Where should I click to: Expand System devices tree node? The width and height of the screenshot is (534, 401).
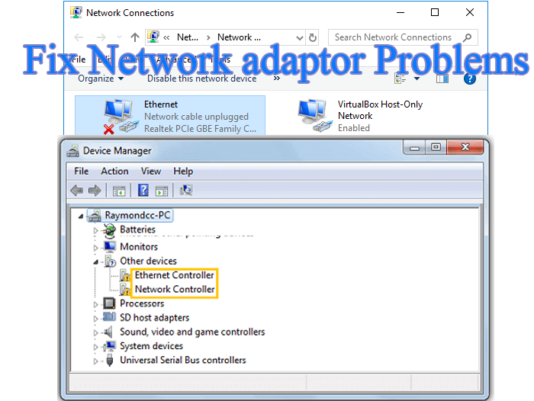(96, 347)
